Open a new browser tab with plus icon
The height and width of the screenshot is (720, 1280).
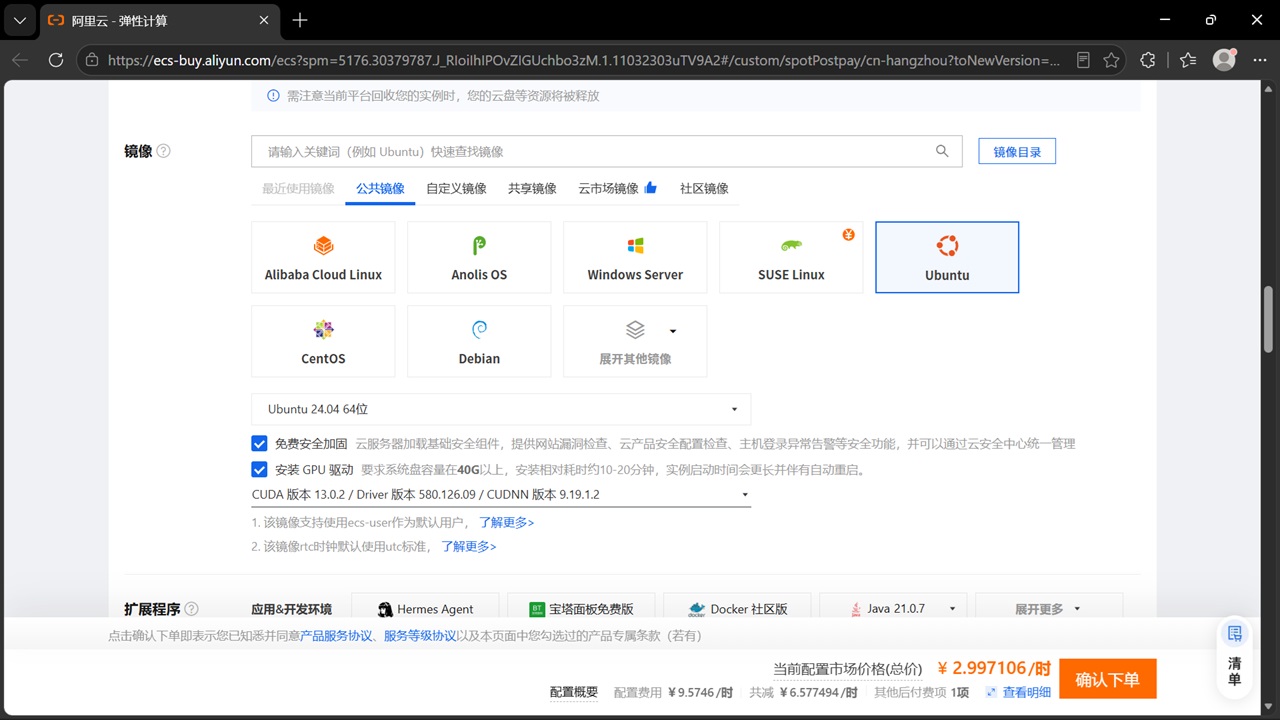[x=300, y=20]
